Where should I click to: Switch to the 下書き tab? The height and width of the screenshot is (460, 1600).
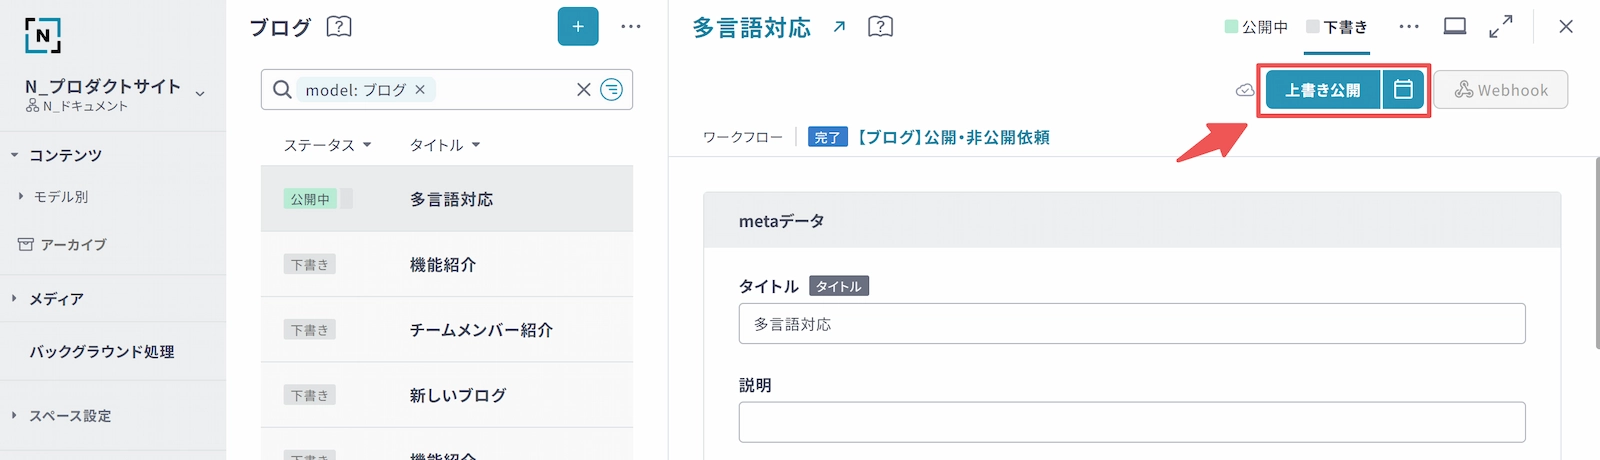1337,27
